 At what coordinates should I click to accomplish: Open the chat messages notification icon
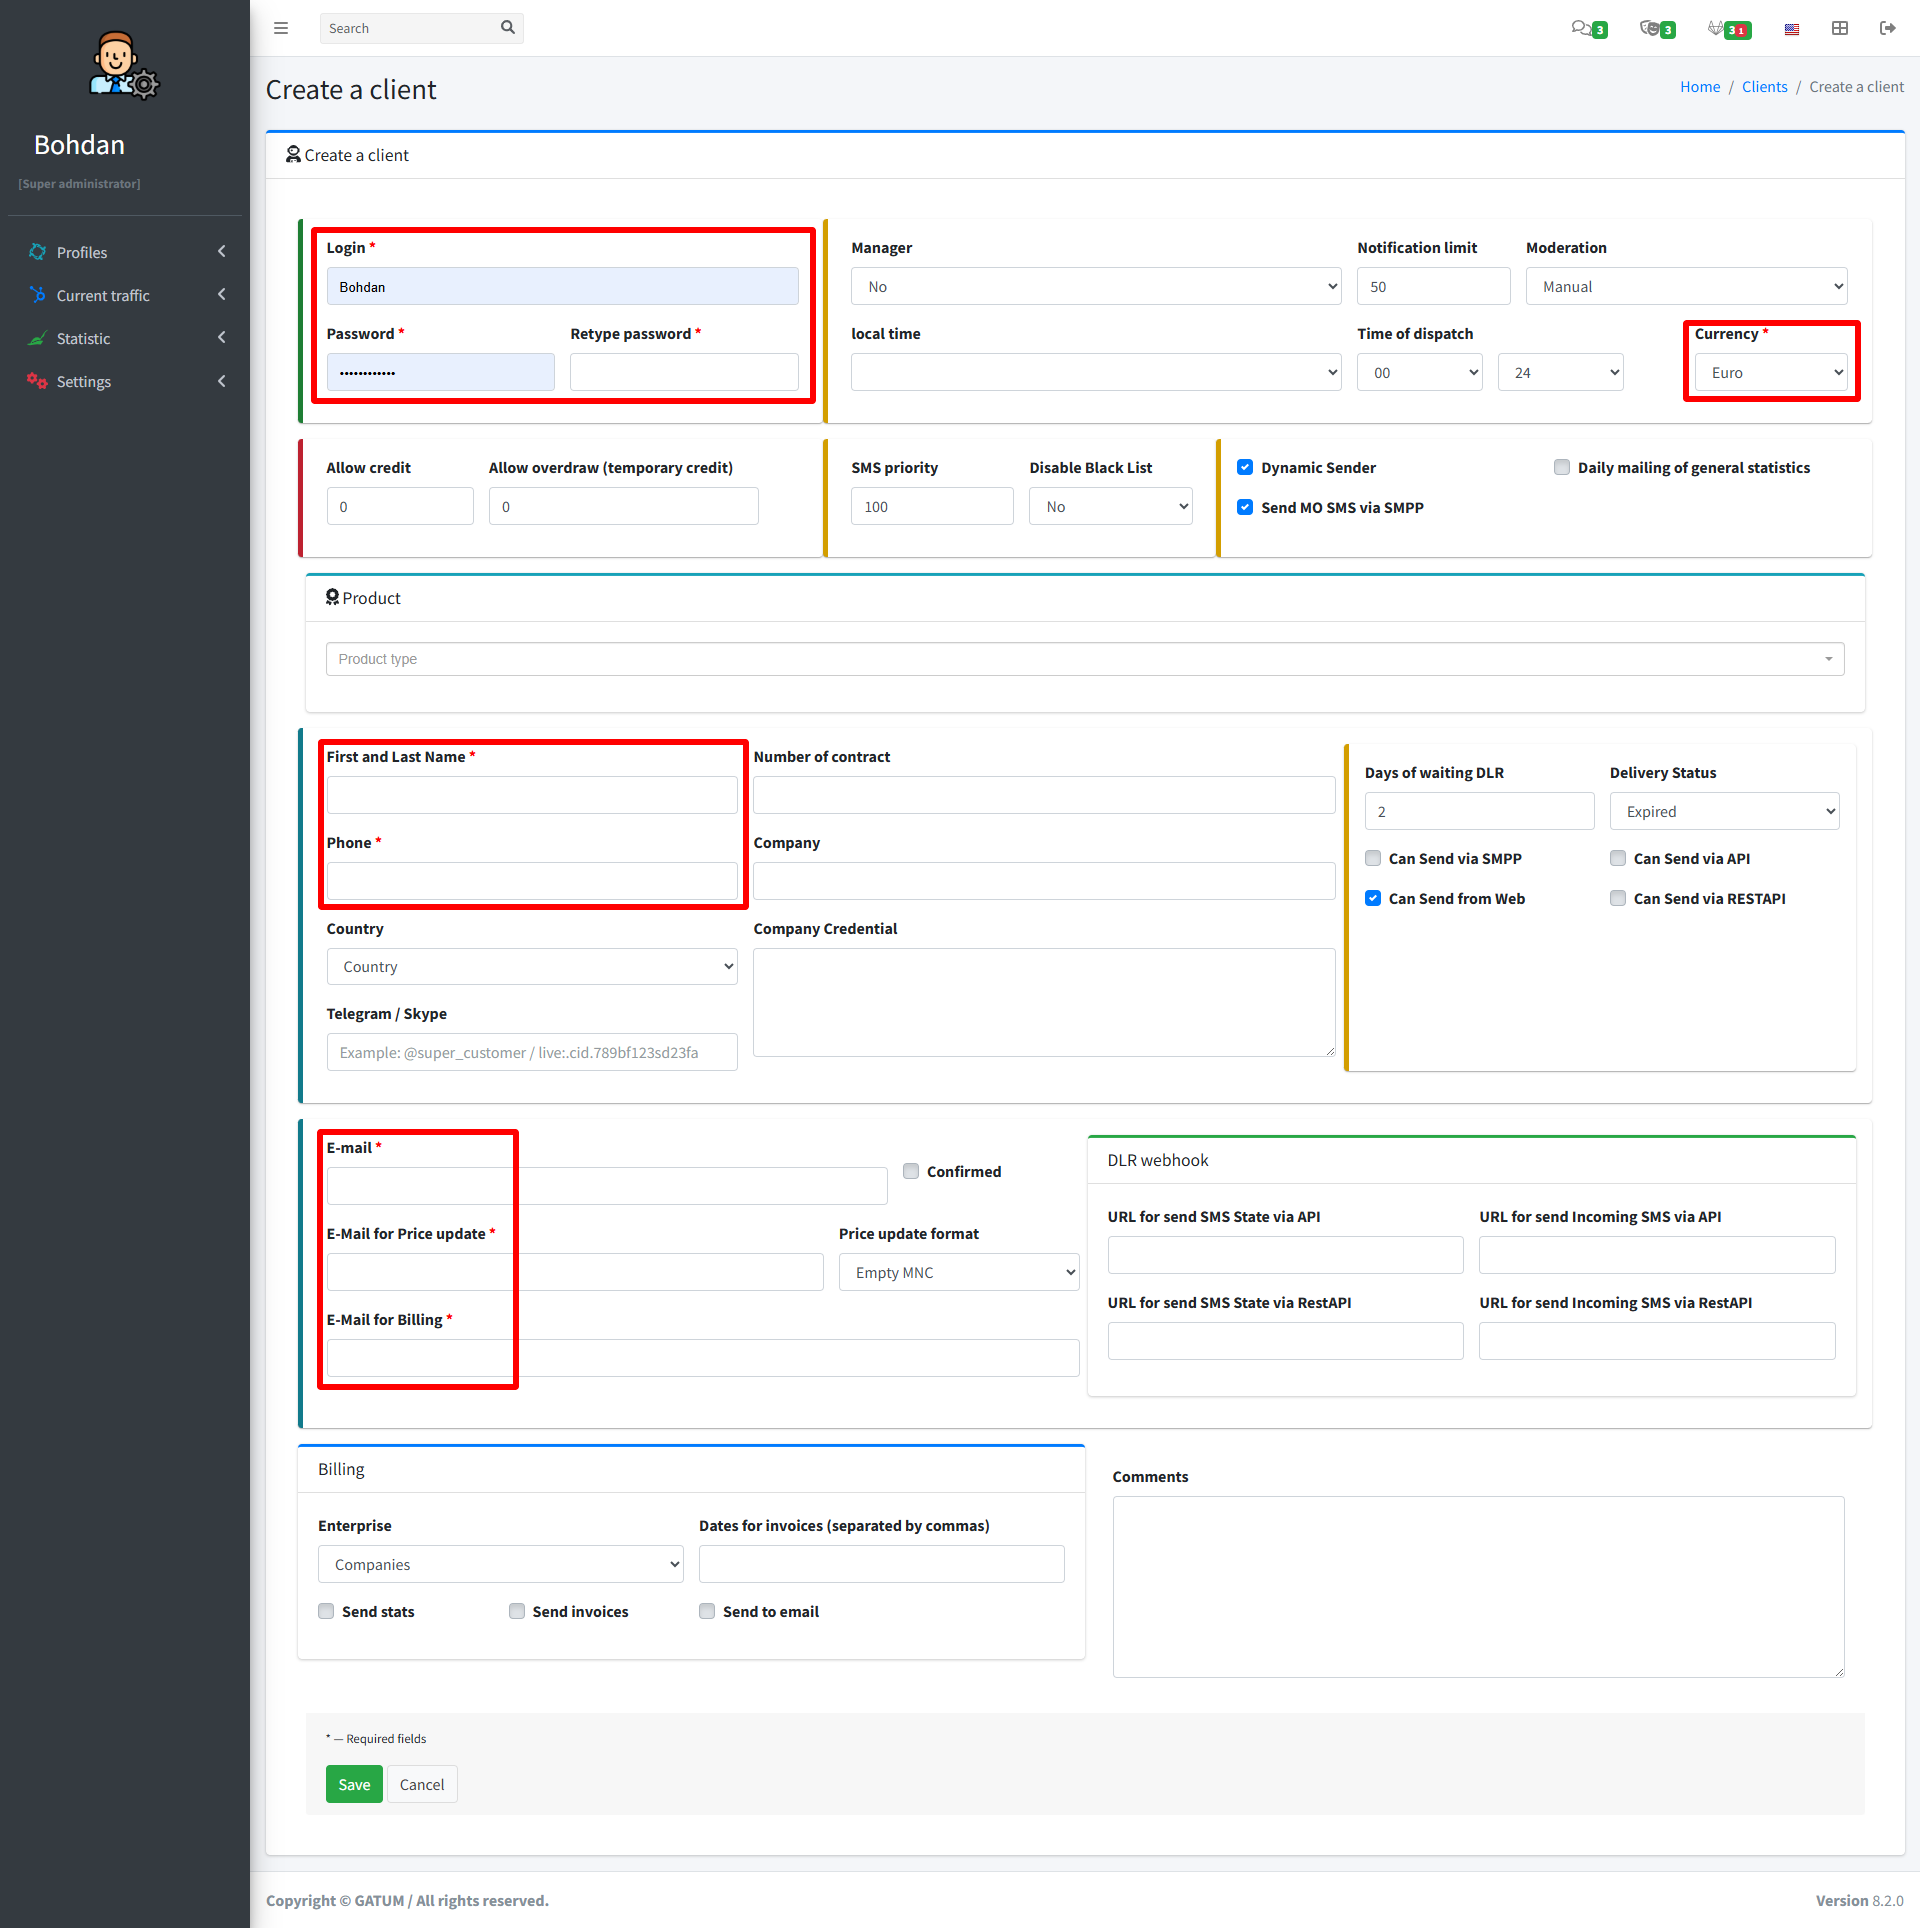click(x=1585, y=28)
